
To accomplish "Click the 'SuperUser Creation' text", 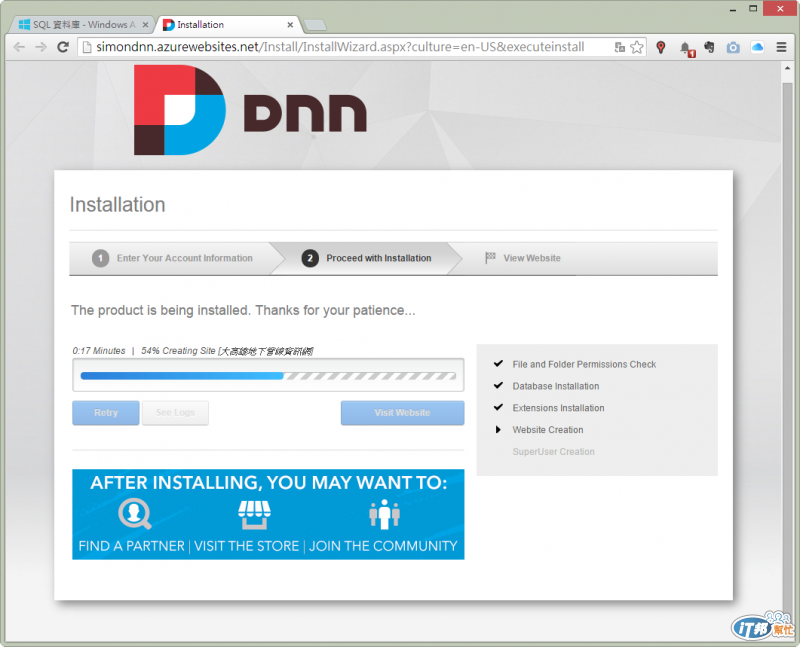I will [553, 452].
